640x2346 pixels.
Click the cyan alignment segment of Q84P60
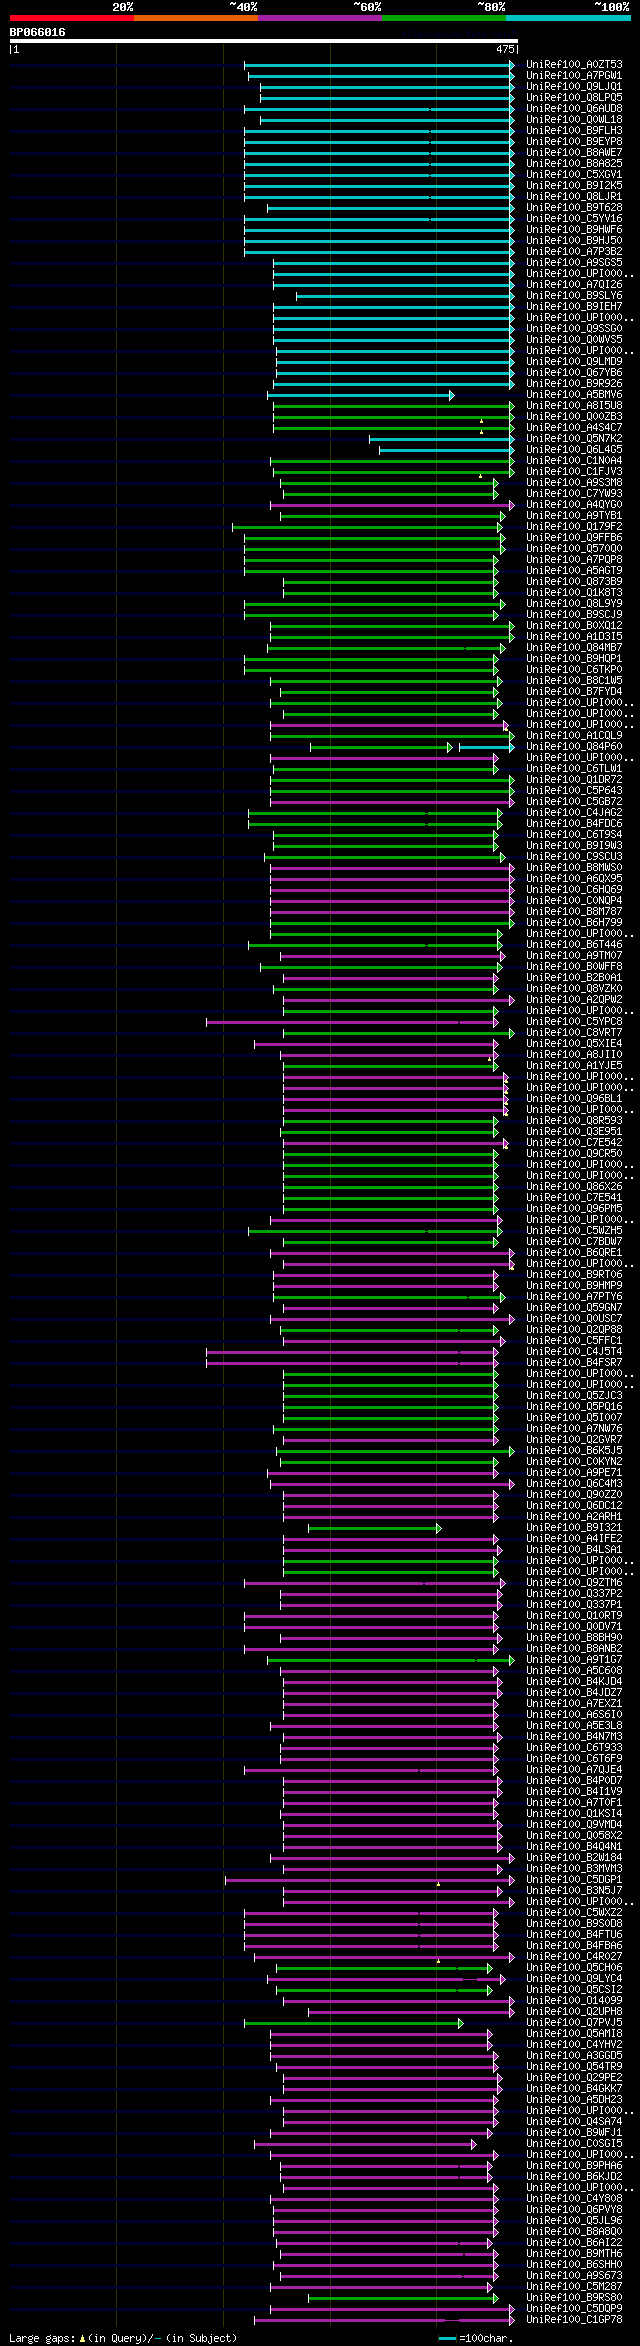tap(487, 747)
